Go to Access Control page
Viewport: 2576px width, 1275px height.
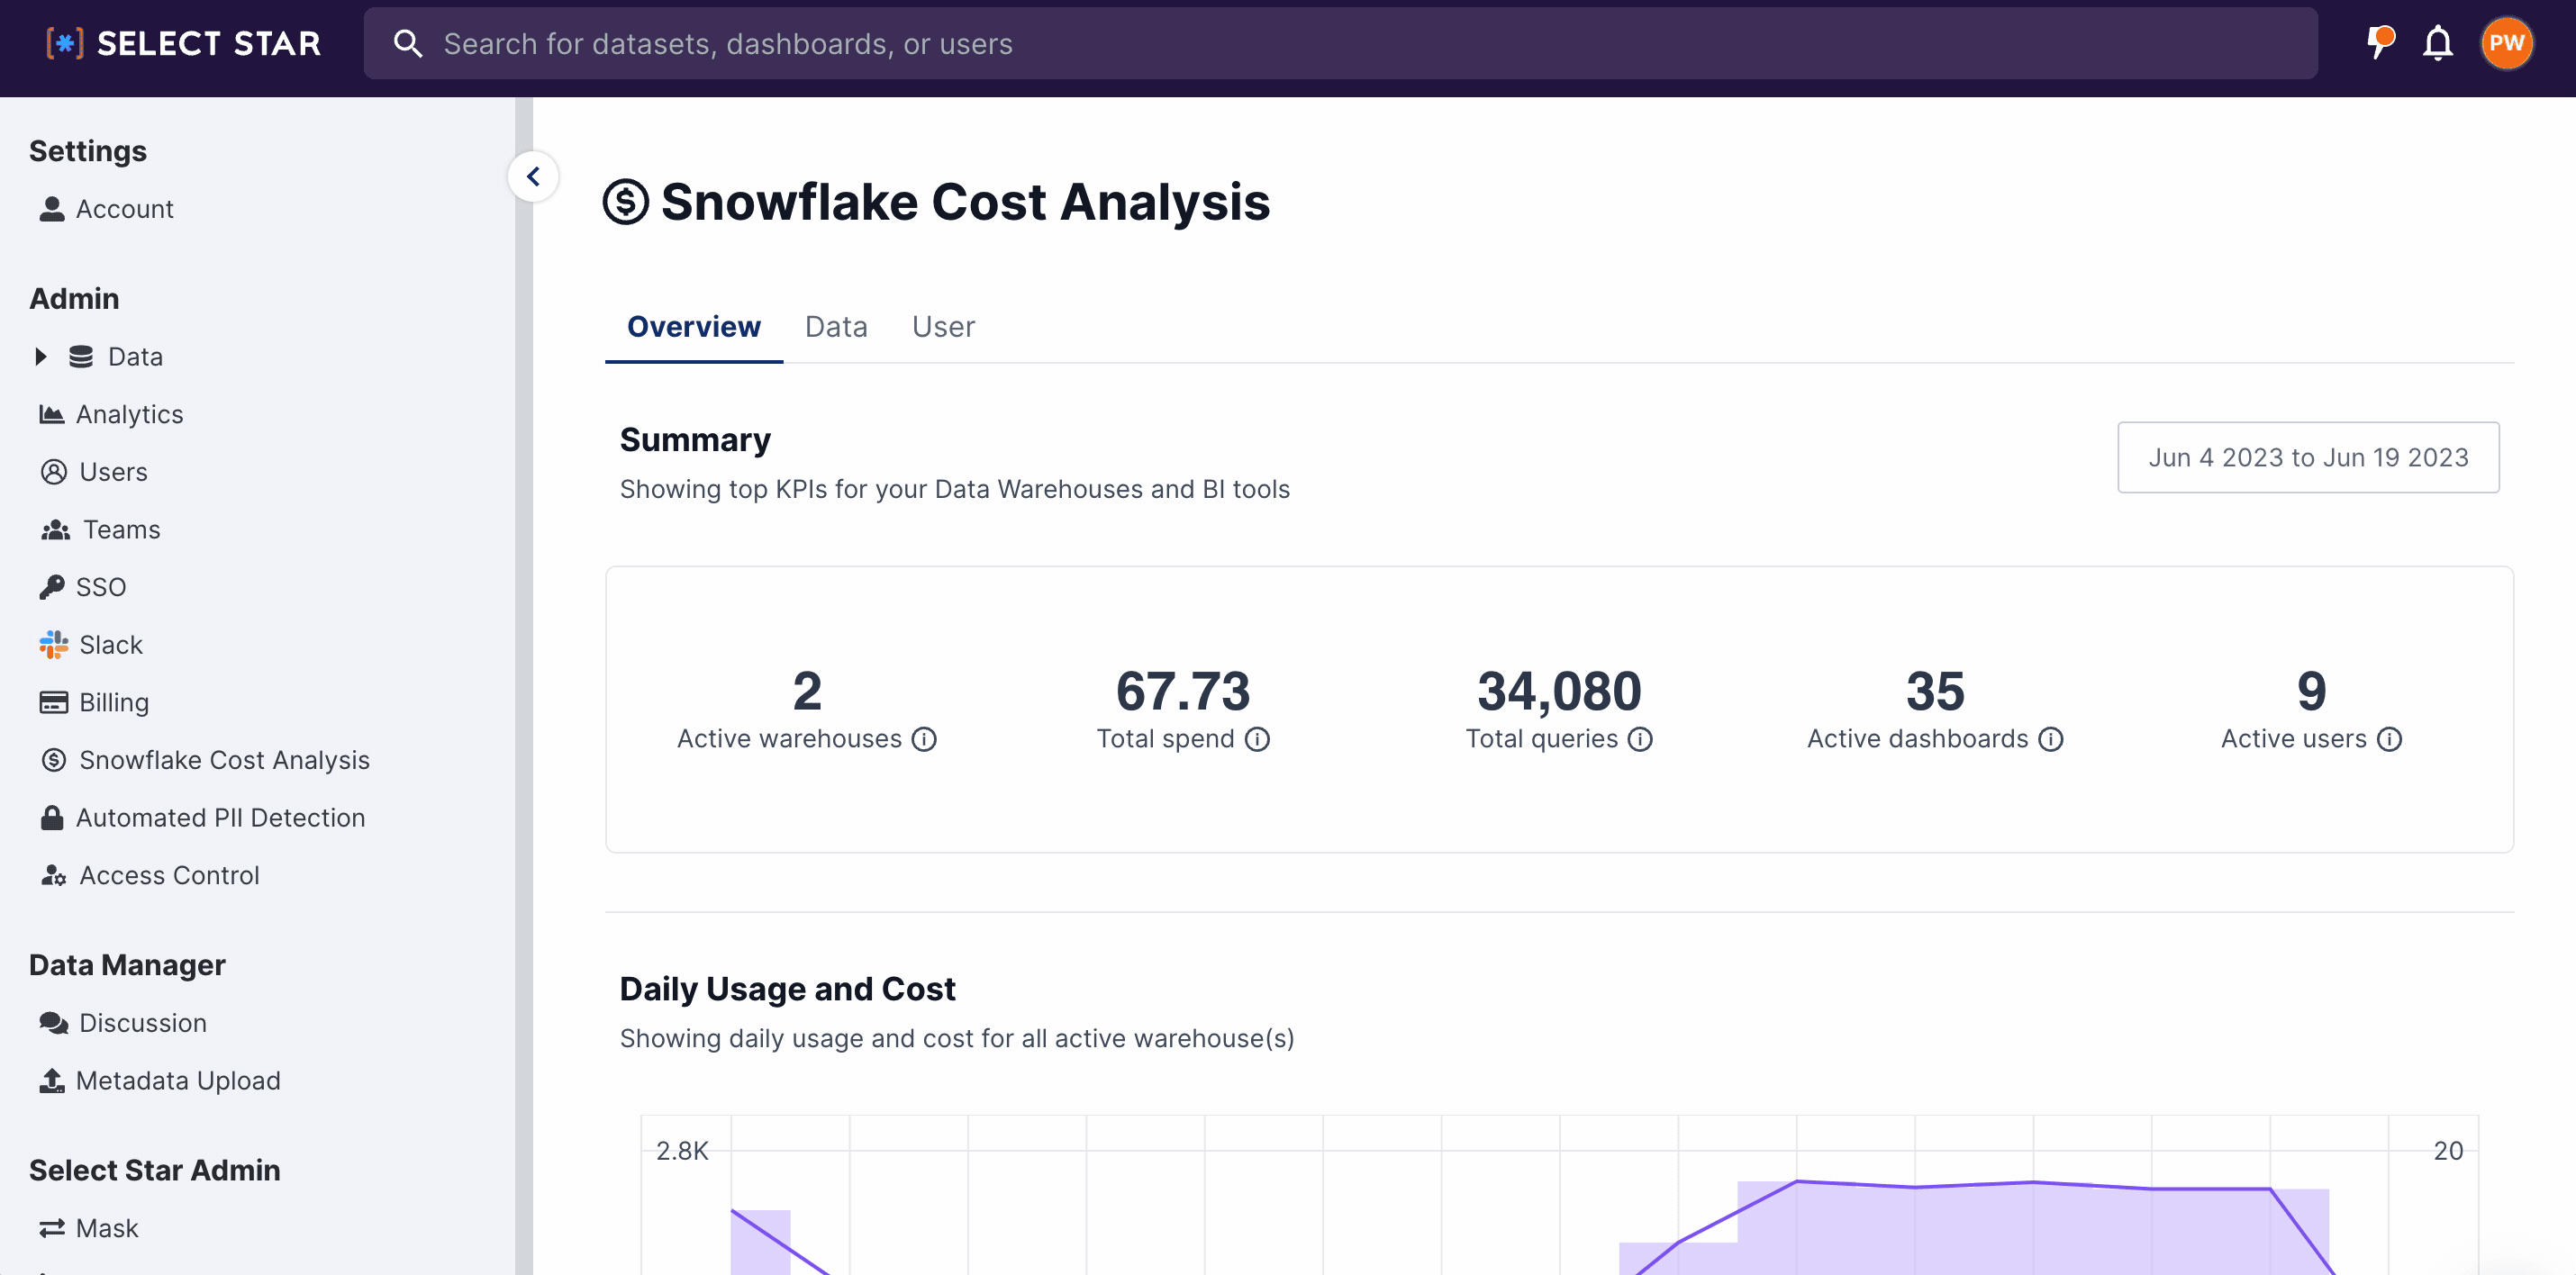pyautogui.click(x=168, y=875)
